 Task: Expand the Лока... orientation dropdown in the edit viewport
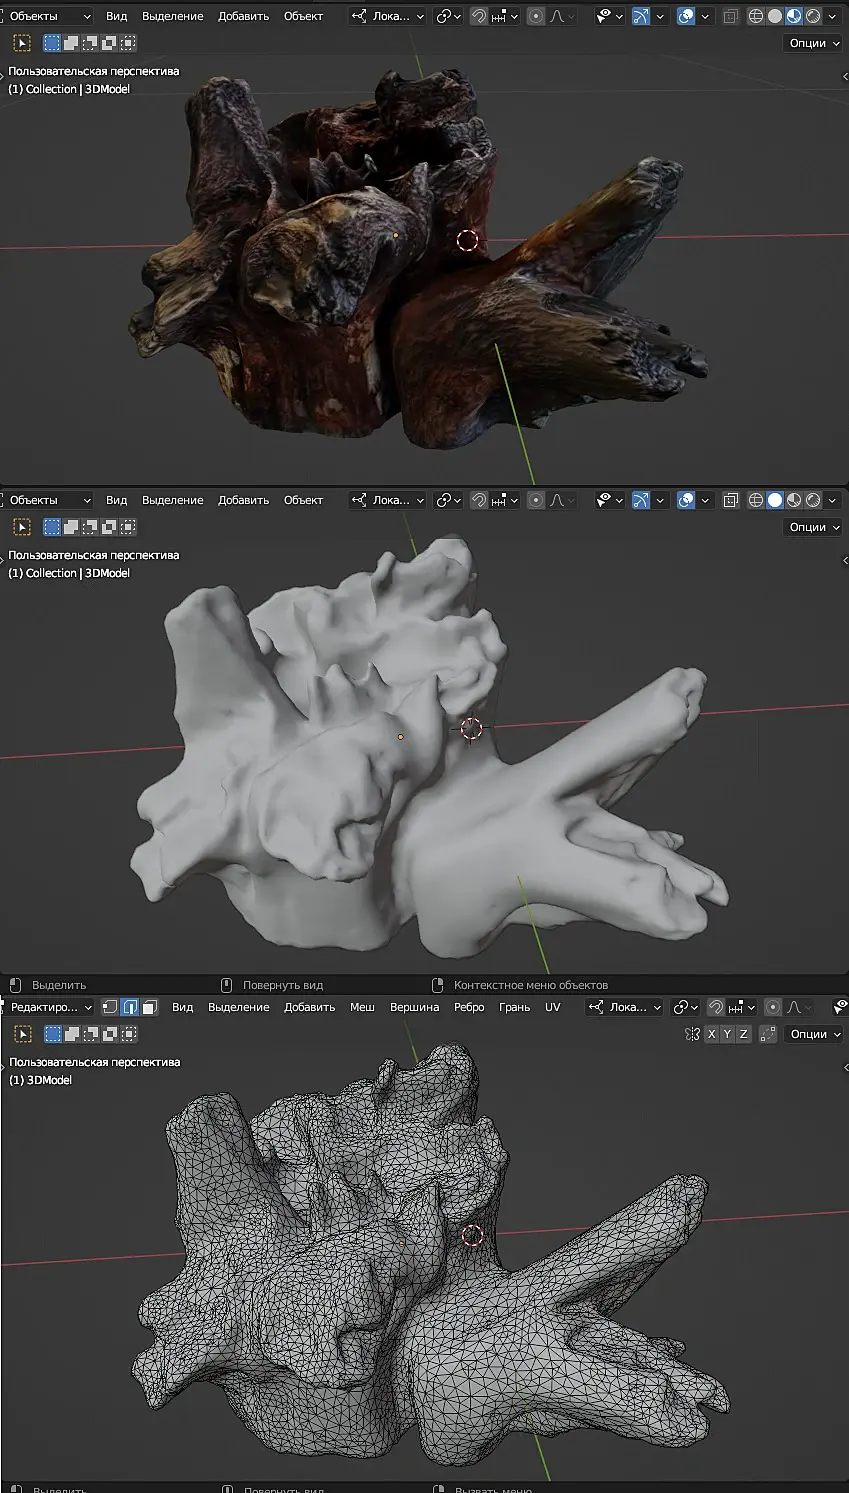[x=626, y=1007]
